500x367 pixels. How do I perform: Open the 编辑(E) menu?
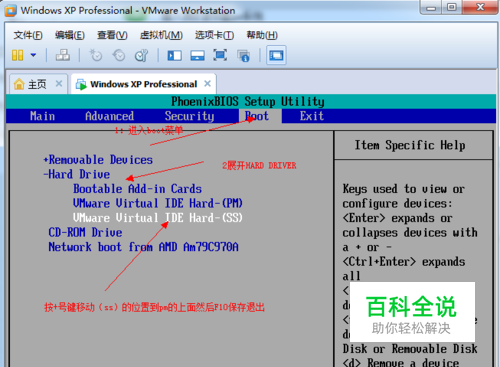tap(70, 35)
